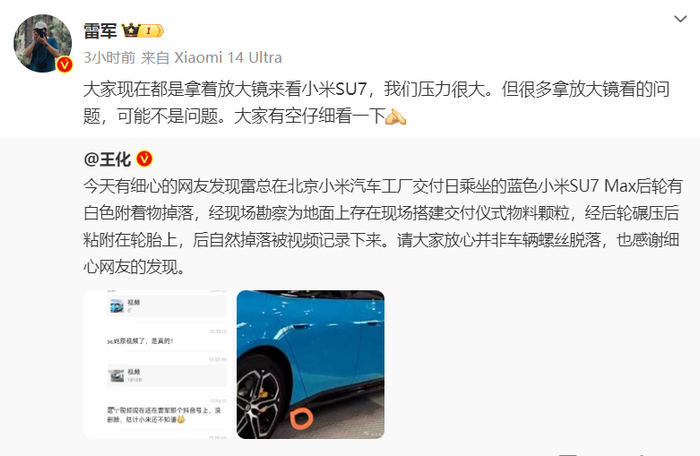Click the second 视频 item in chat thumbnail
The width and height of the screenshot is (700, 456).
coord(167,375)
